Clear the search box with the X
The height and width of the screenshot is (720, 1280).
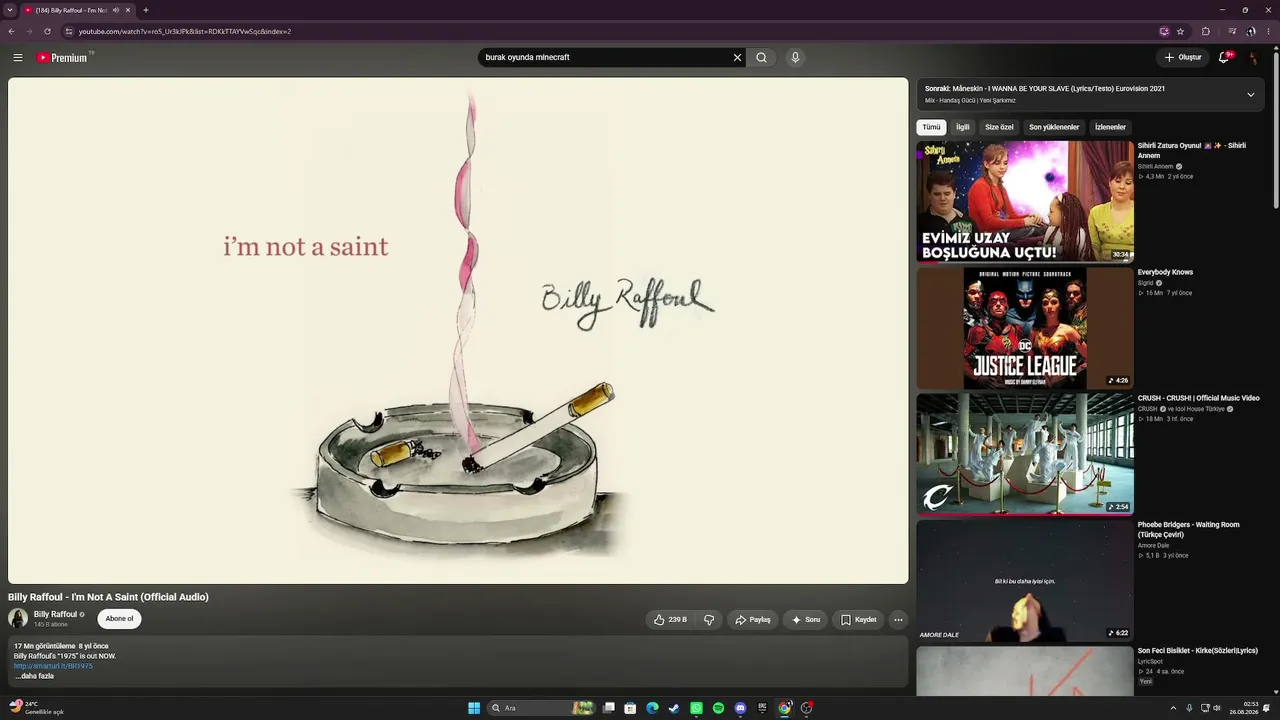[737, 58]
